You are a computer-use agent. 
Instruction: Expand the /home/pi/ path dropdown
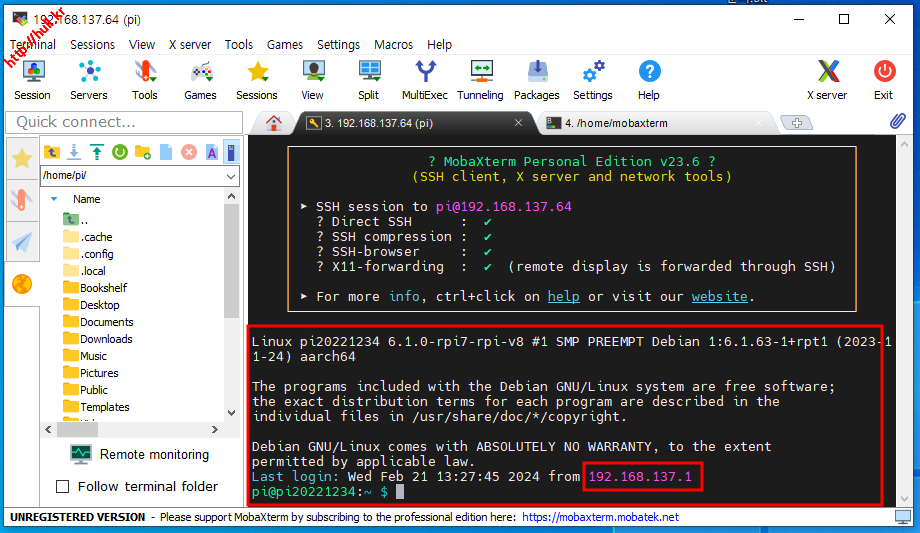[x=231, y=176]
